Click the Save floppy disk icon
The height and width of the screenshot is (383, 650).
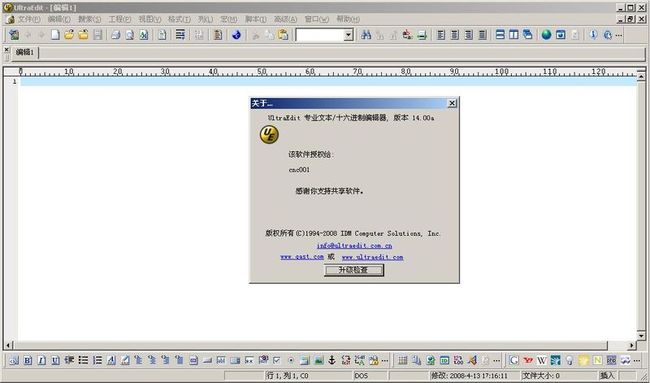tap(98, 35)
